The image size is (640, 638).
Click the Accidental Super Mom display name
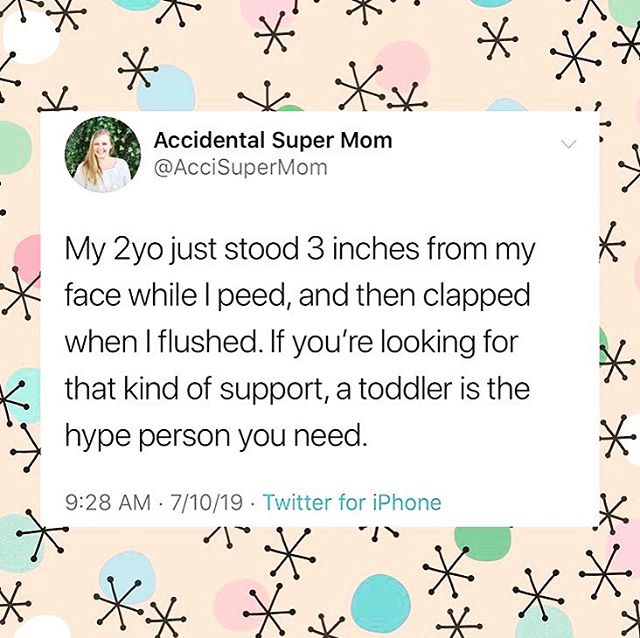pyautogui.click(x=272, y=141)
